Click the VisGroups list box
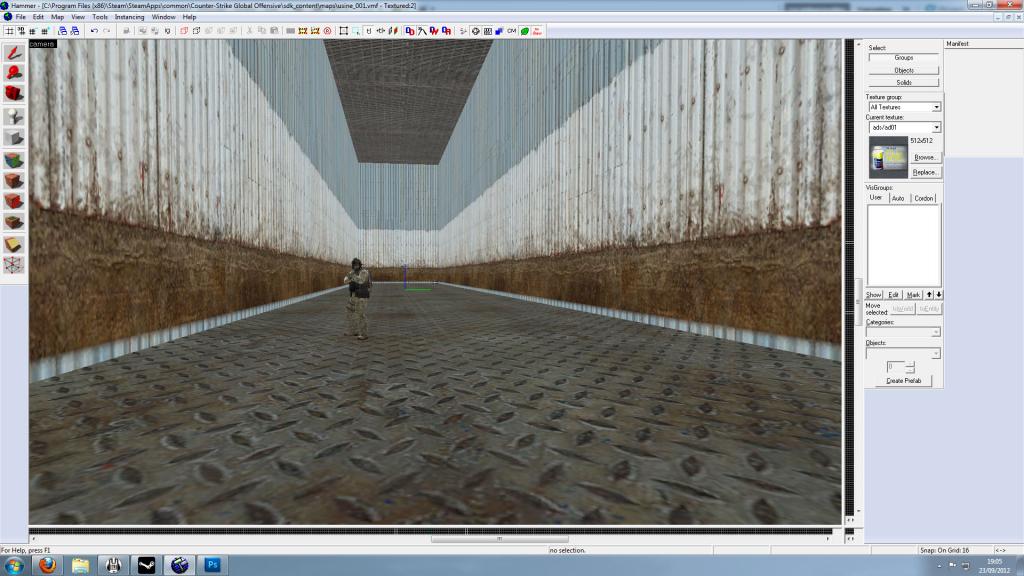This screenshot has height=576, width=1024. point(904,246)
